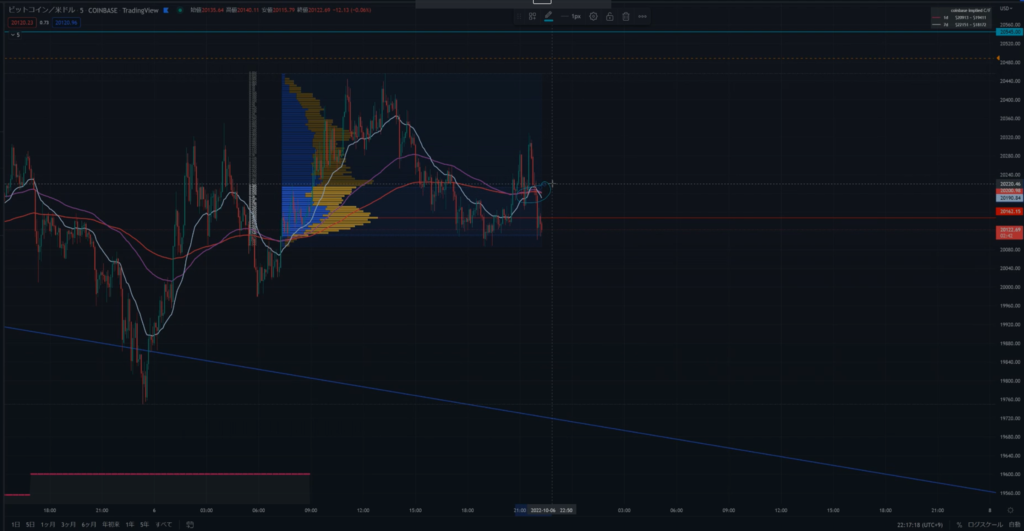Click the red 20120.23 sell price box
Screen dimensions: 1024x531
[22, 23]
